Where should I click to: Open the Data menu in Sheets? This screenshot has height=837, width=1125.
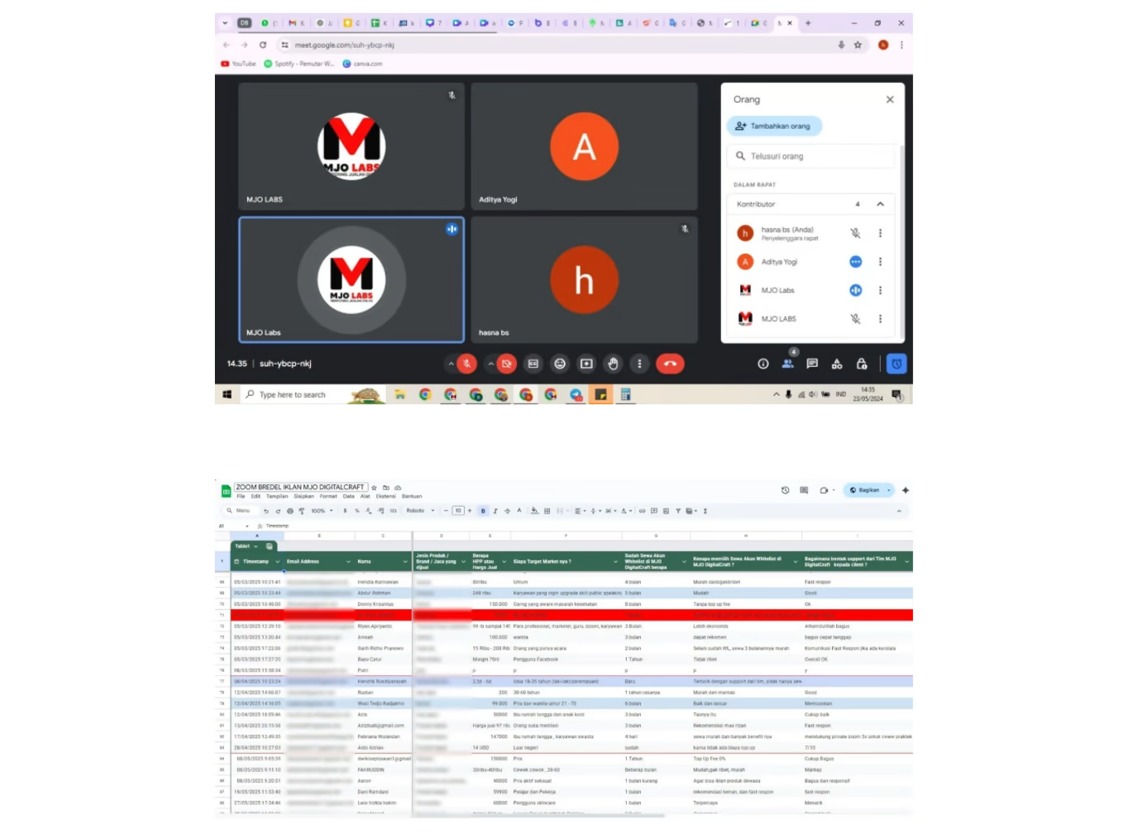coord(348,496)
